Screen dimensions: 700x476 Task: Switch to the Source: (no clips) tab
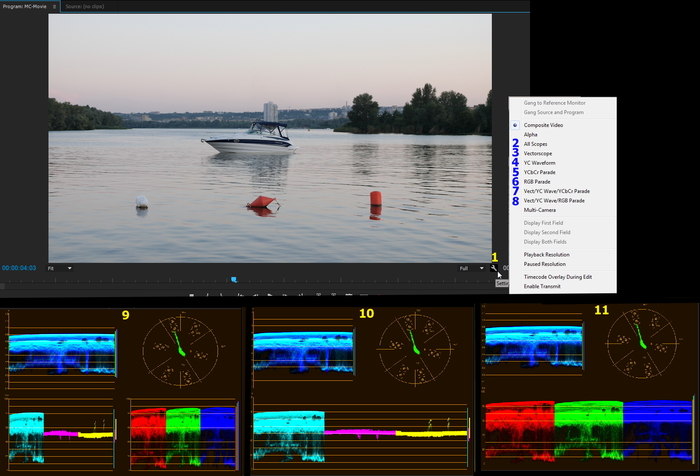pos(85,7)
